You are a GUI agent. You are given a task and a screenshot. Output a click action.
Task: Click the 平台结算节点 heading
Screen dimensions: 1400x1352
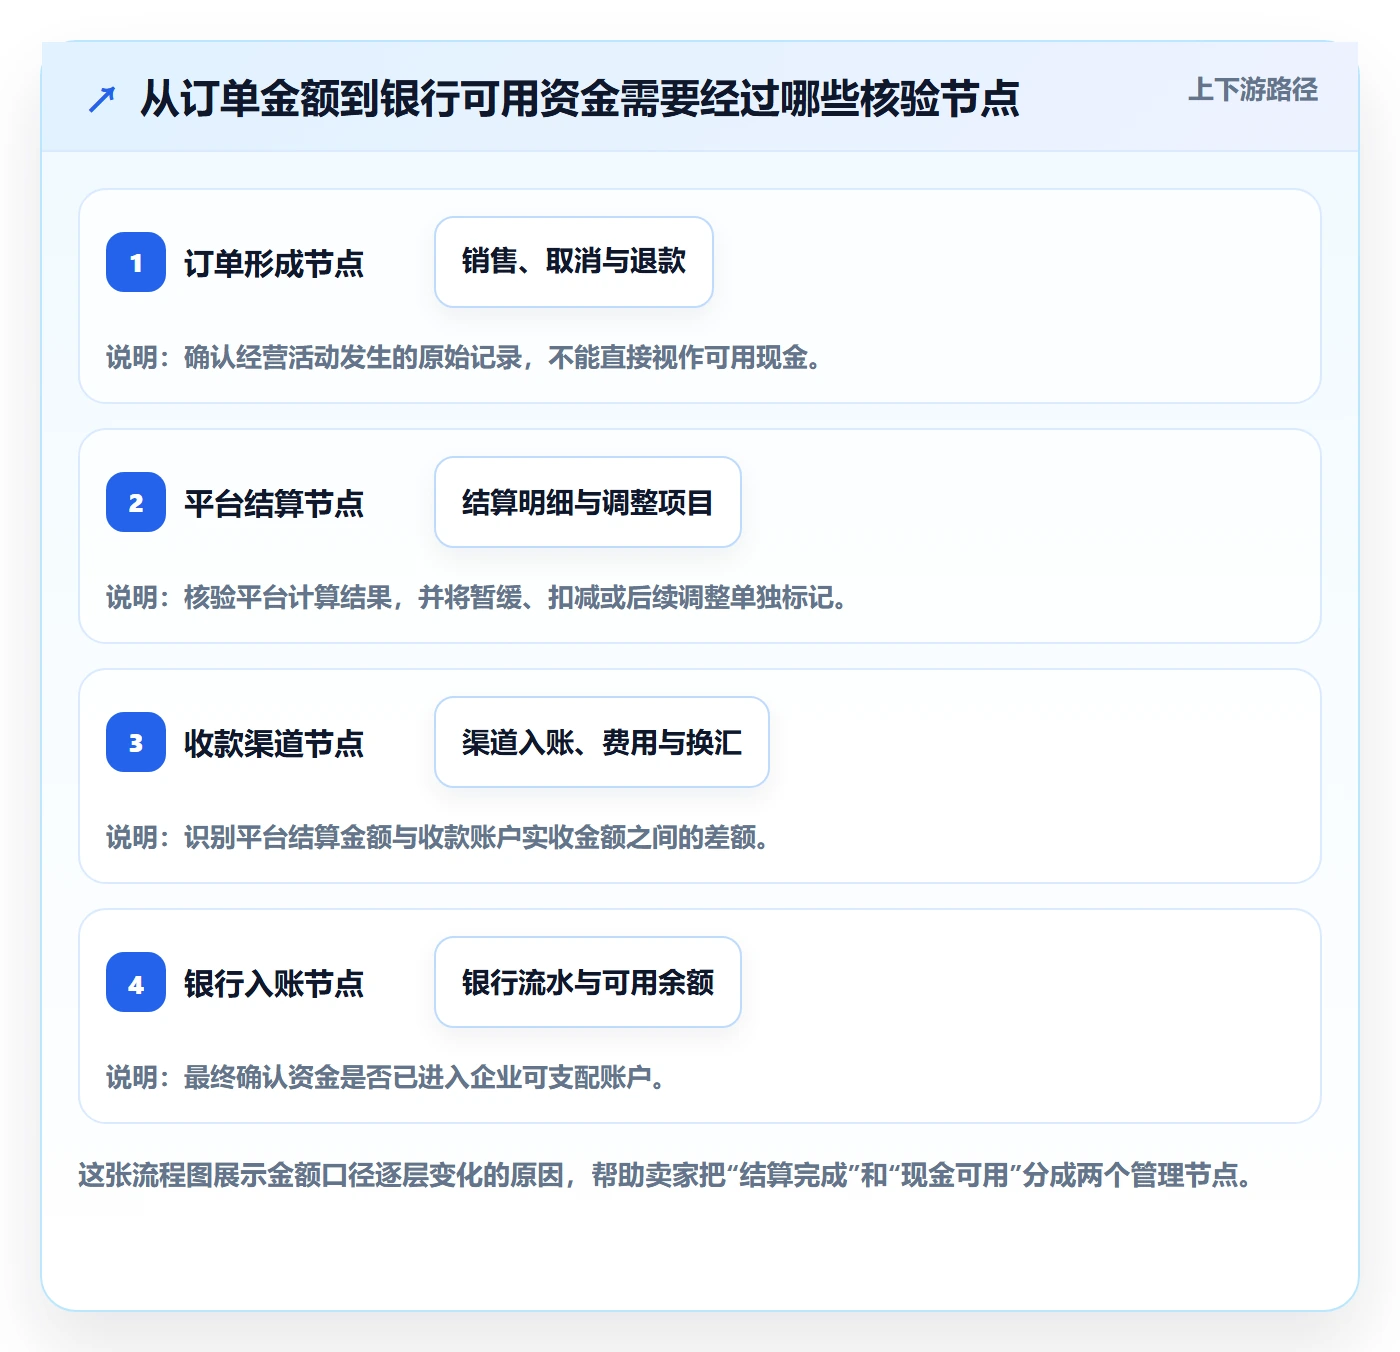[274, 503]
